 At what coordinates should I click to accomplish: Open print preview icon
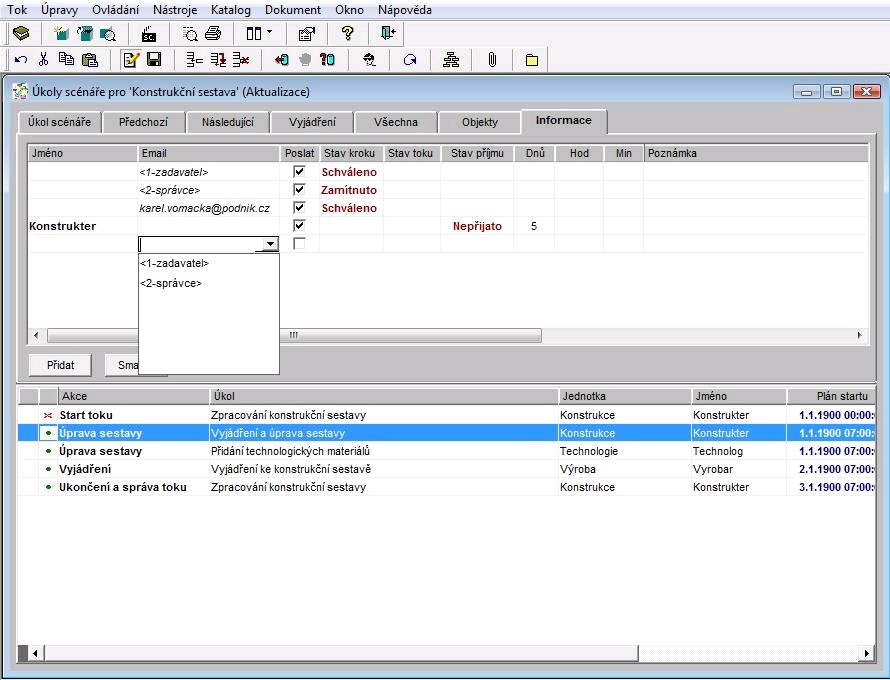pyautogui.click(x=190, y=34)
